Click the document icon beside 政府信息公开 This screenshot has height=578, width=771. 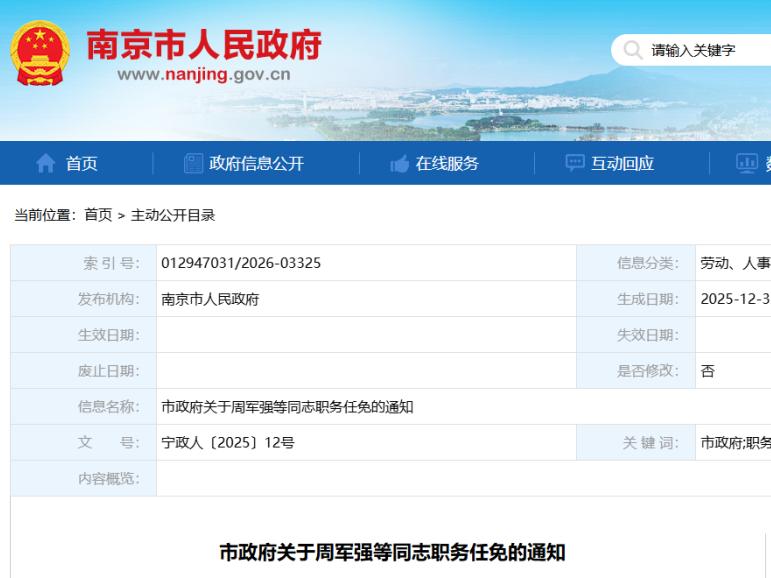coord(193,163)
